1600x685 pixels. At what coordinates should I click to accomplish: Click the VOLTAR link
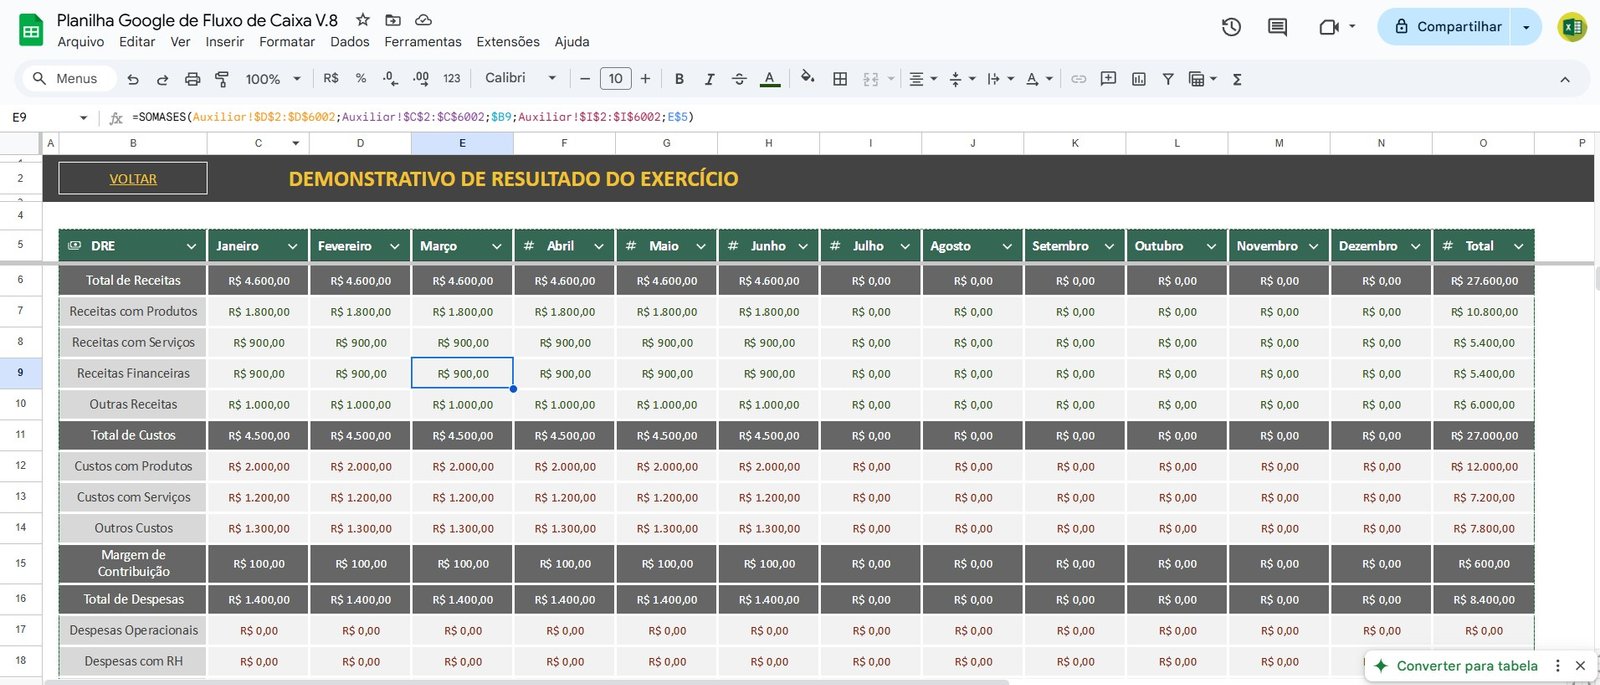pos(133,179)
